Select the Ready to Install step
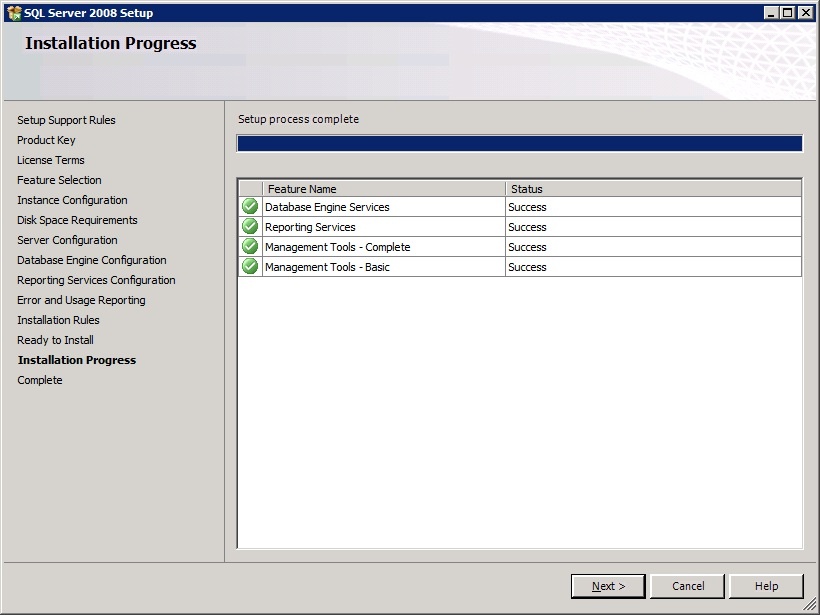The image size is (820, 615). pyautogui.click(x=55, y=340)
